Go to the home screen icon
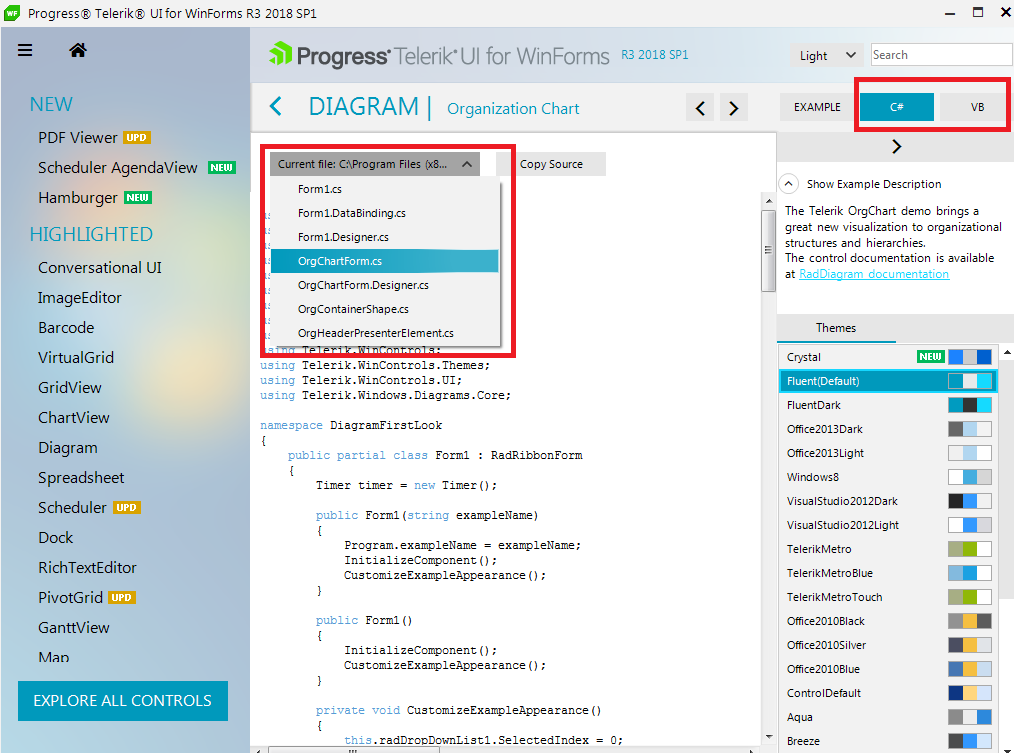This screenshot has height=753, width=1014. point(78,50)
